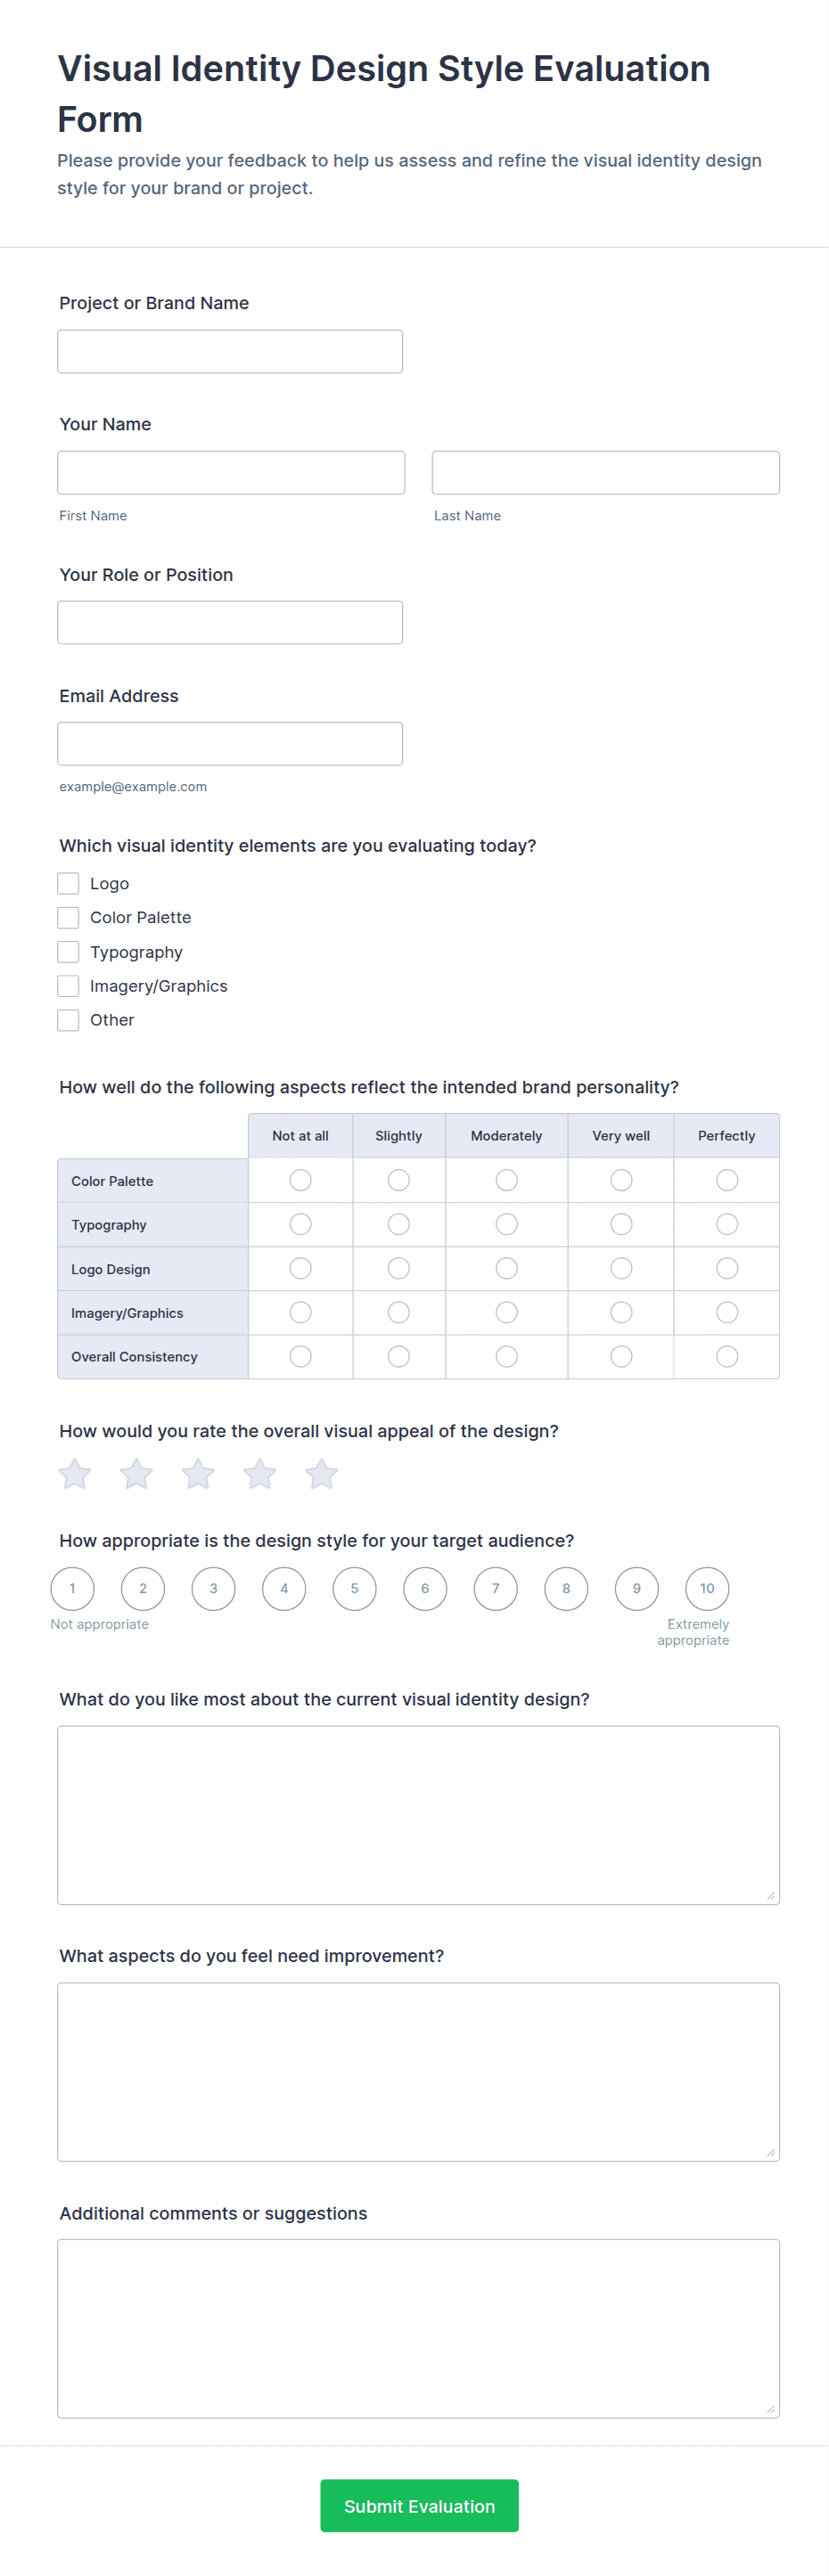Click the second star rating icon

click(136, 1474)
